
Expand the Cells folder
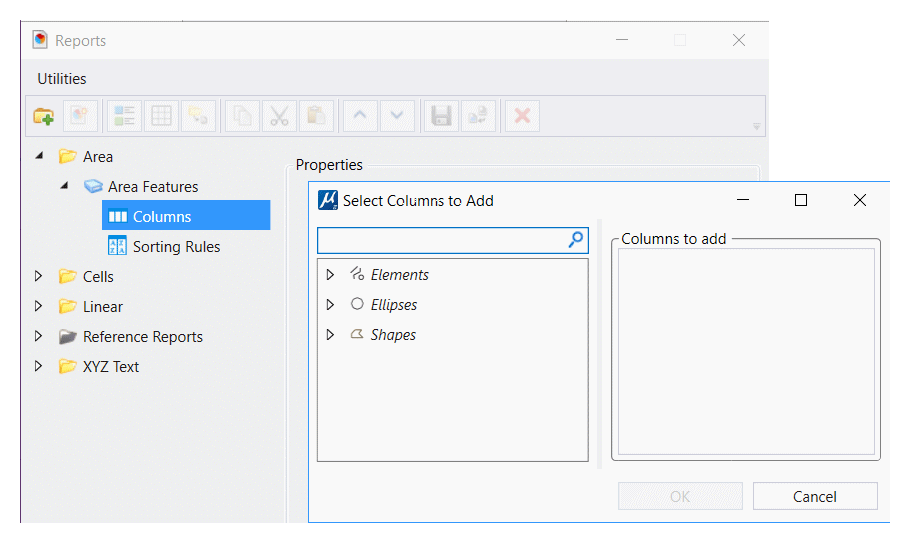point(39,277)
